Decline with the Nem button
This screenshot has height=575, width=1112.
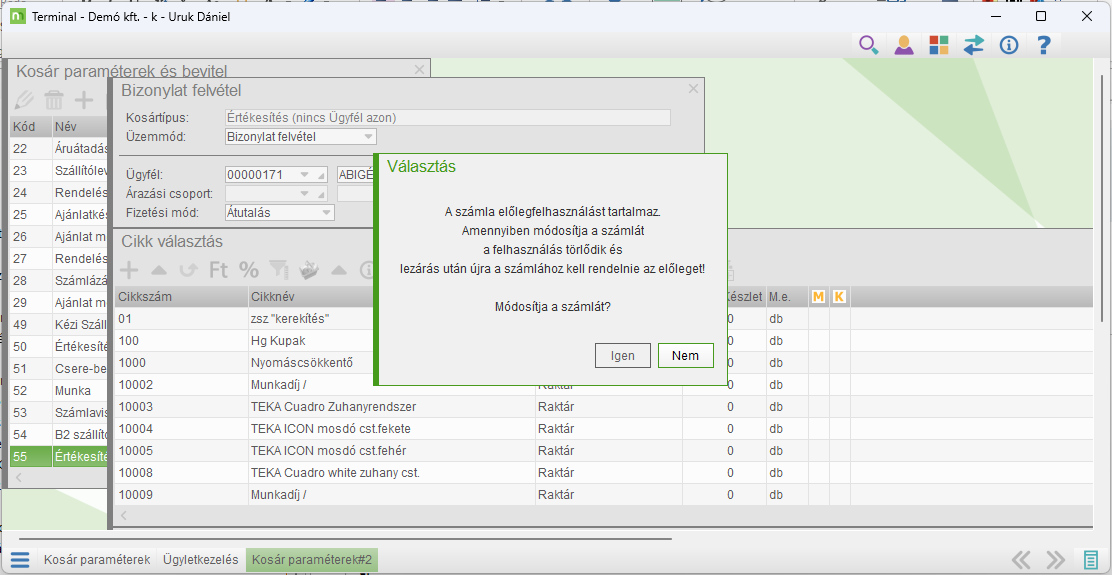pyautogui.click(x=686, y=356)
